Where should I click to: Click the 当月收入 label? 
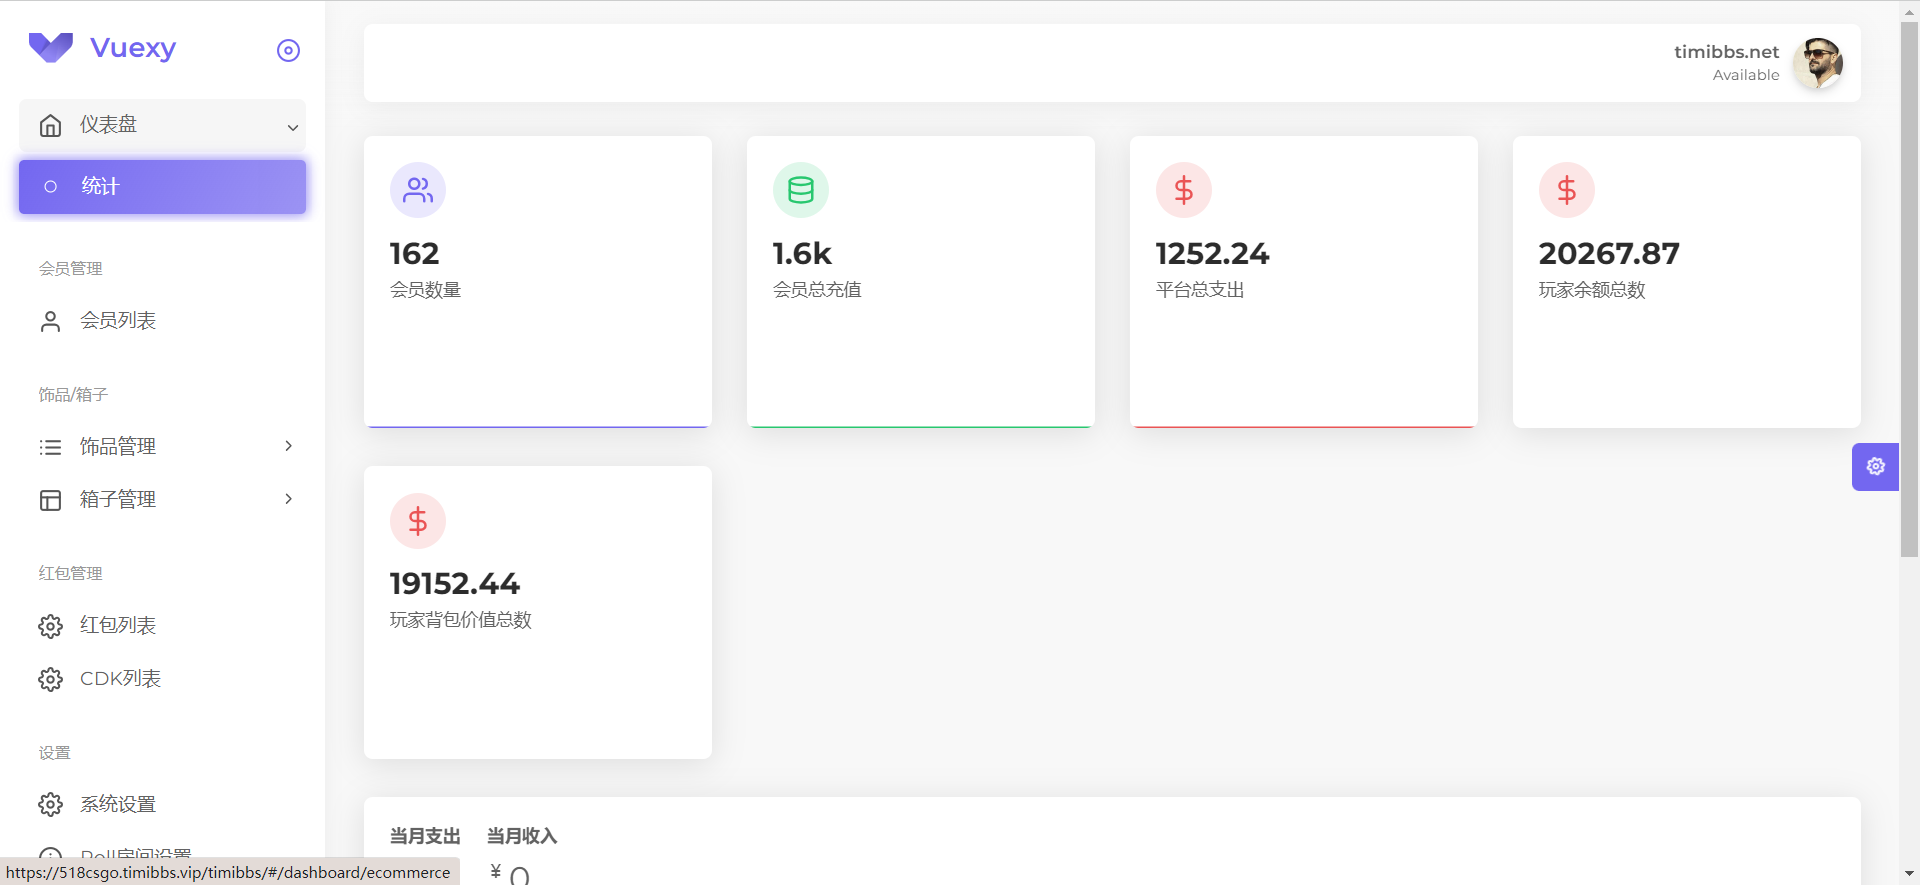point(521,836)
